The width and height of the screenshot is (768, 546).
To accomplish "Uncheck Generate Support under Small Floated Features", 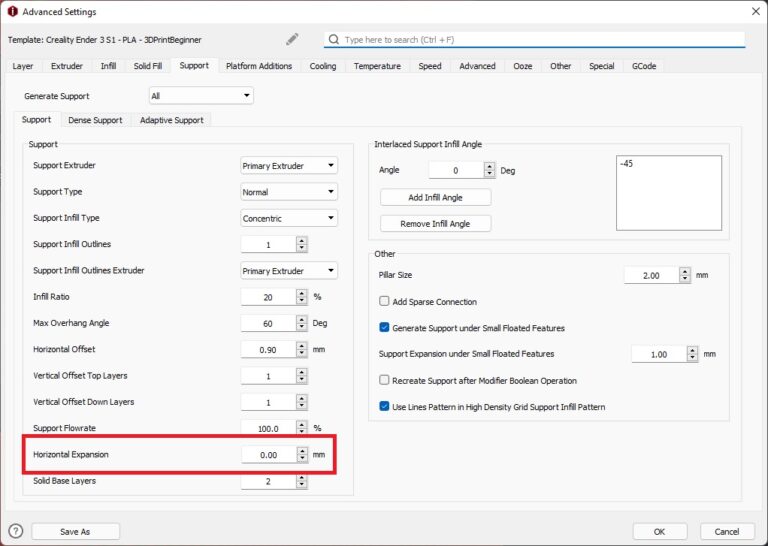I will pyautogui.click(x=385, y=327).
